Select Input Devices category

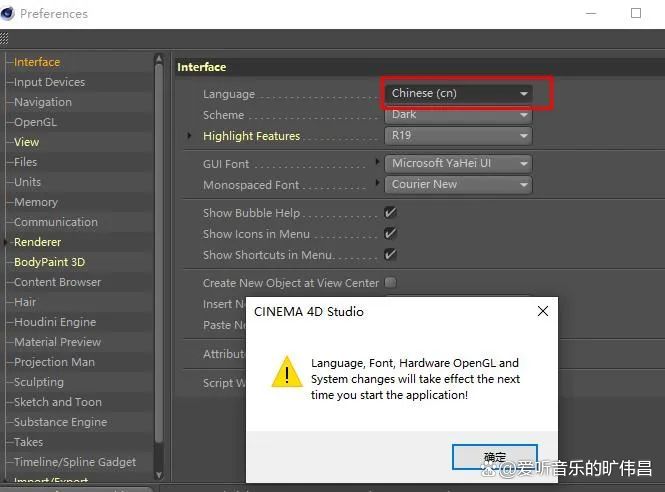point(49,82)
